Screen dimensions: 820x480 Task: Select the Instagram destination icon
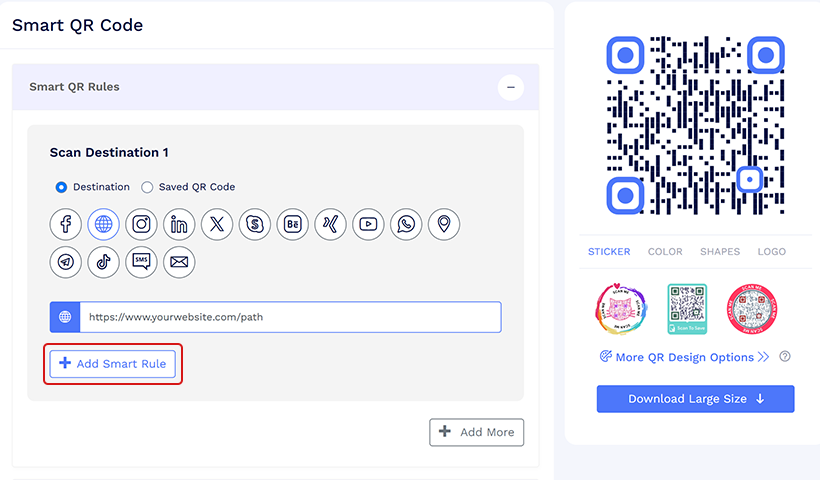(x=142, y=224)
